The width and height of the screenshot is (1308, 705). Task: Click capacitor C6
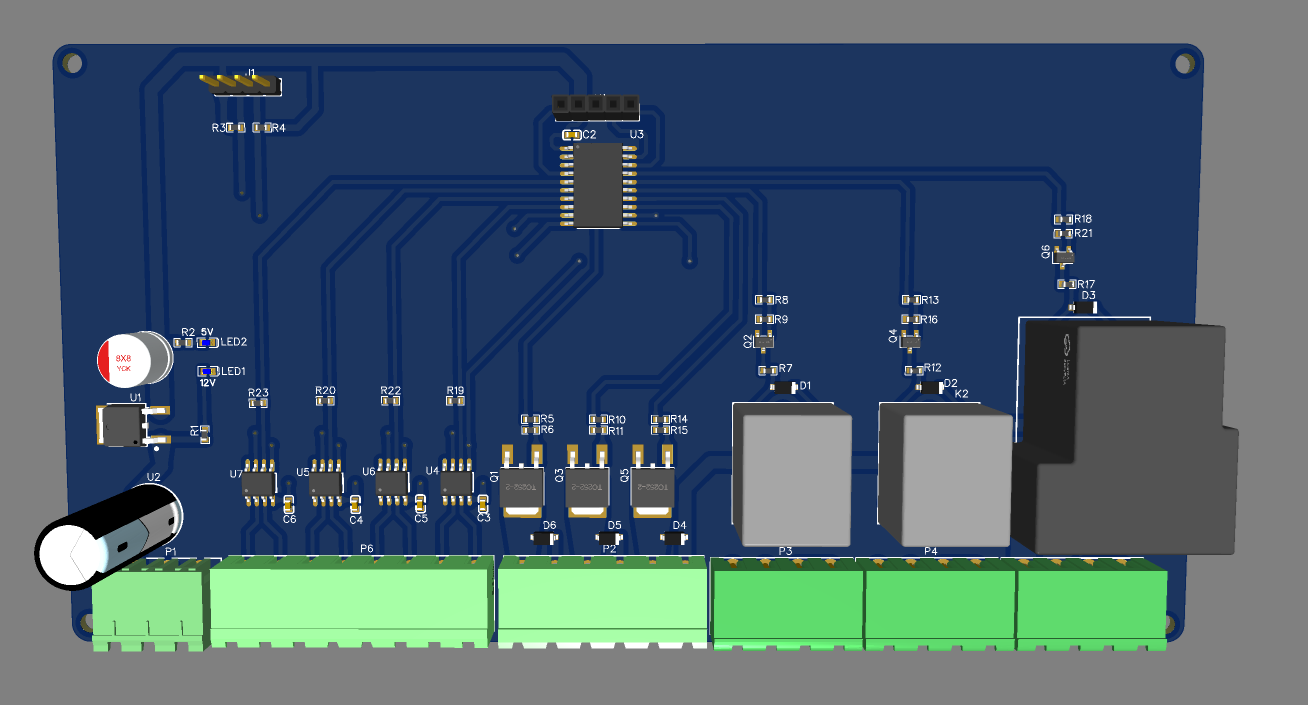[x=289, y=503]
